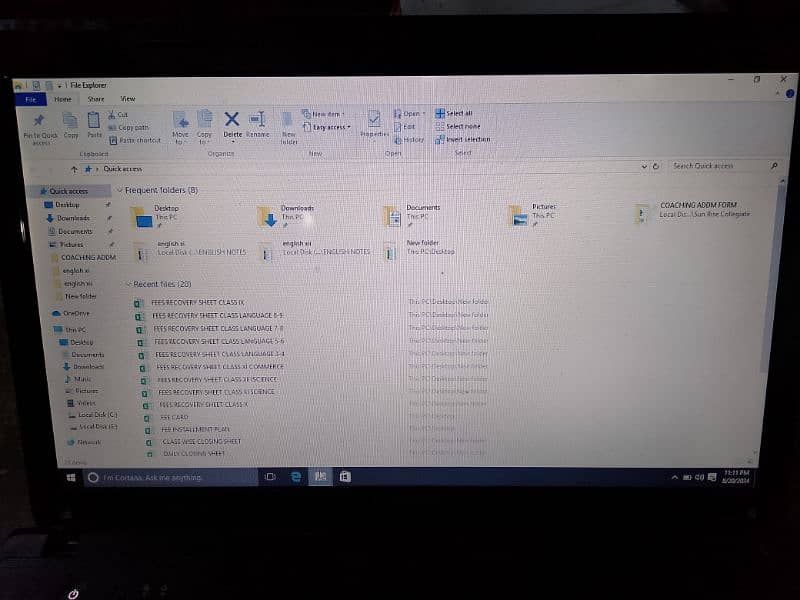
Task: Open Properties from the ribbon
Action: [x=374, y=123]
